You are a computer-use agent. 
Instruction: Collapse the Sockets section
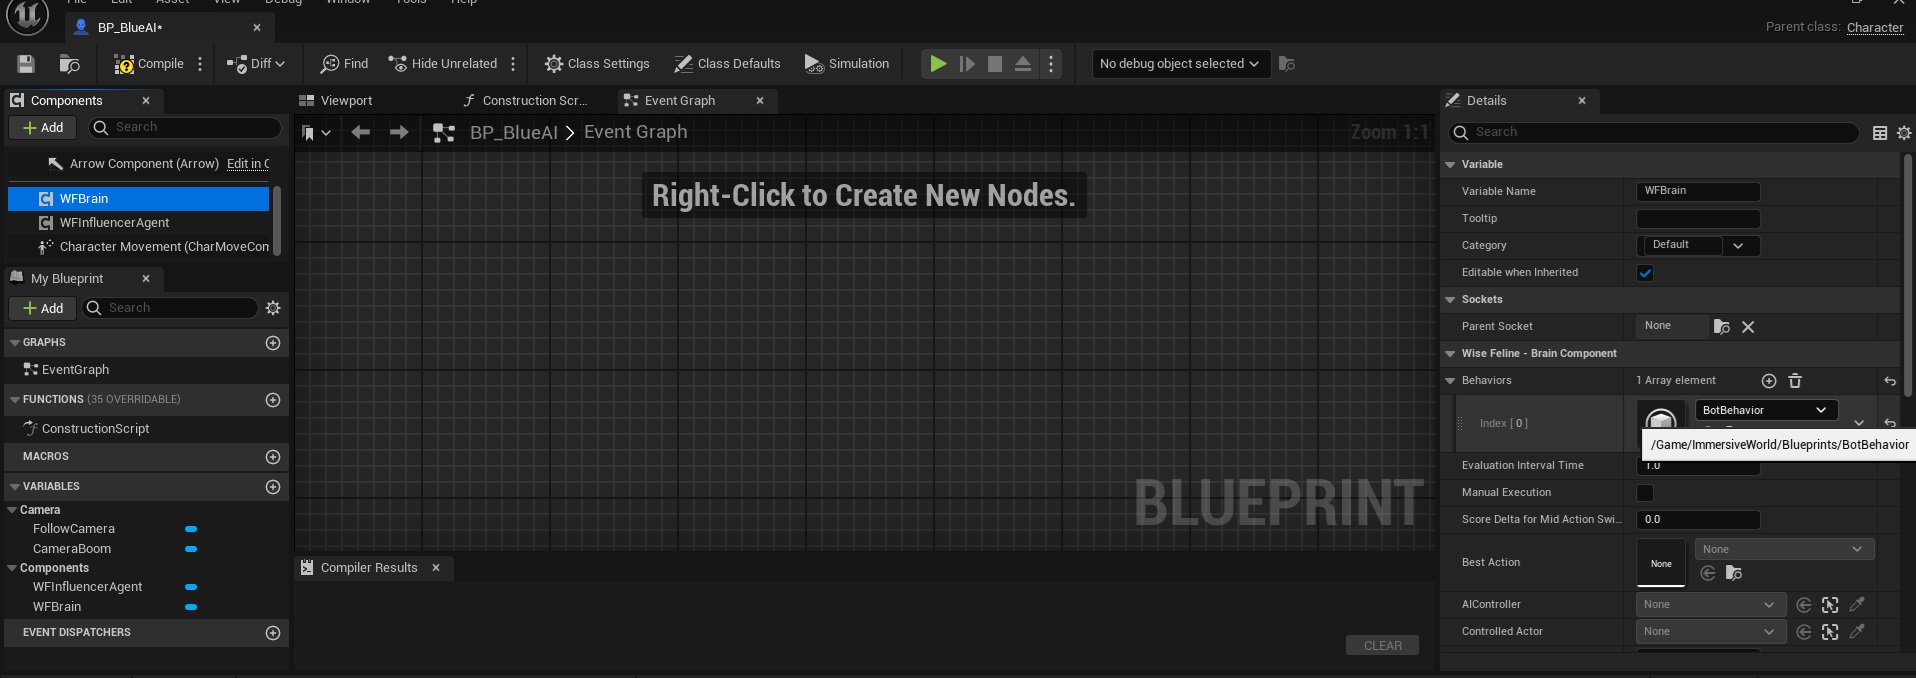pyautogui.click(x=1451, y=300)
